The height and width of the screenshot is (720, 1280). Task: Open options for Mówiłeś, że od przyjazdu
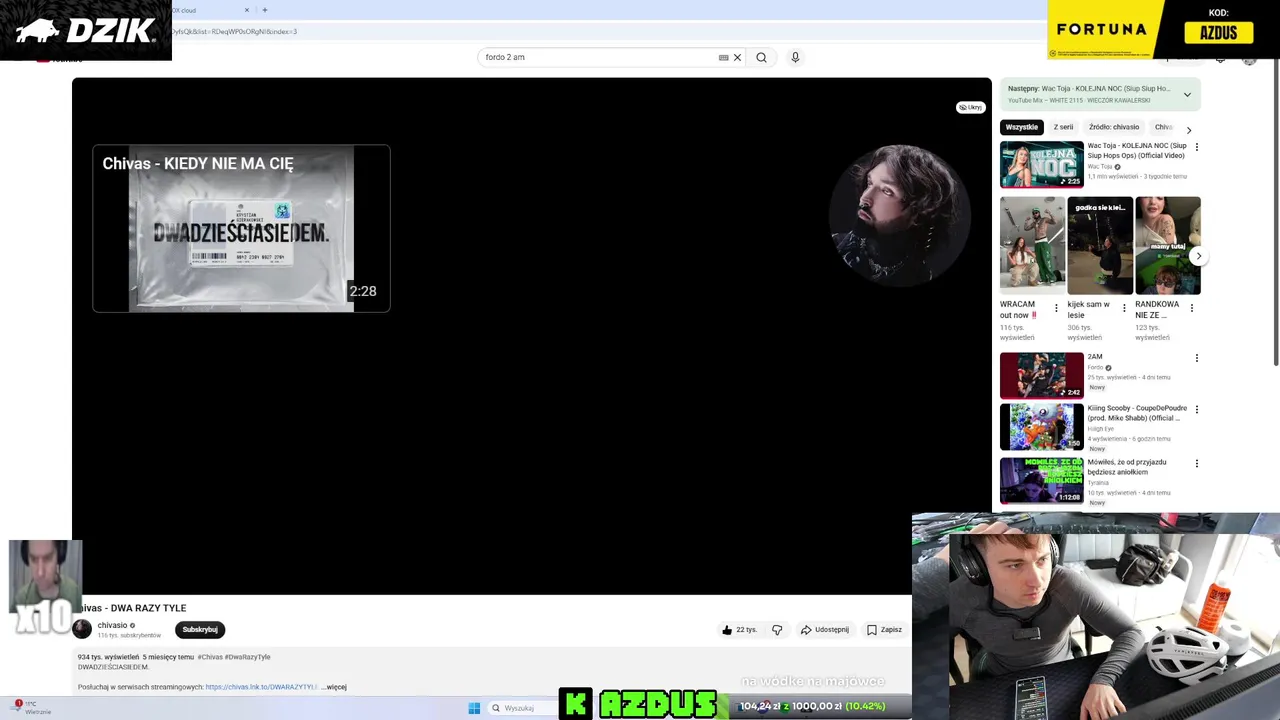1196,463
